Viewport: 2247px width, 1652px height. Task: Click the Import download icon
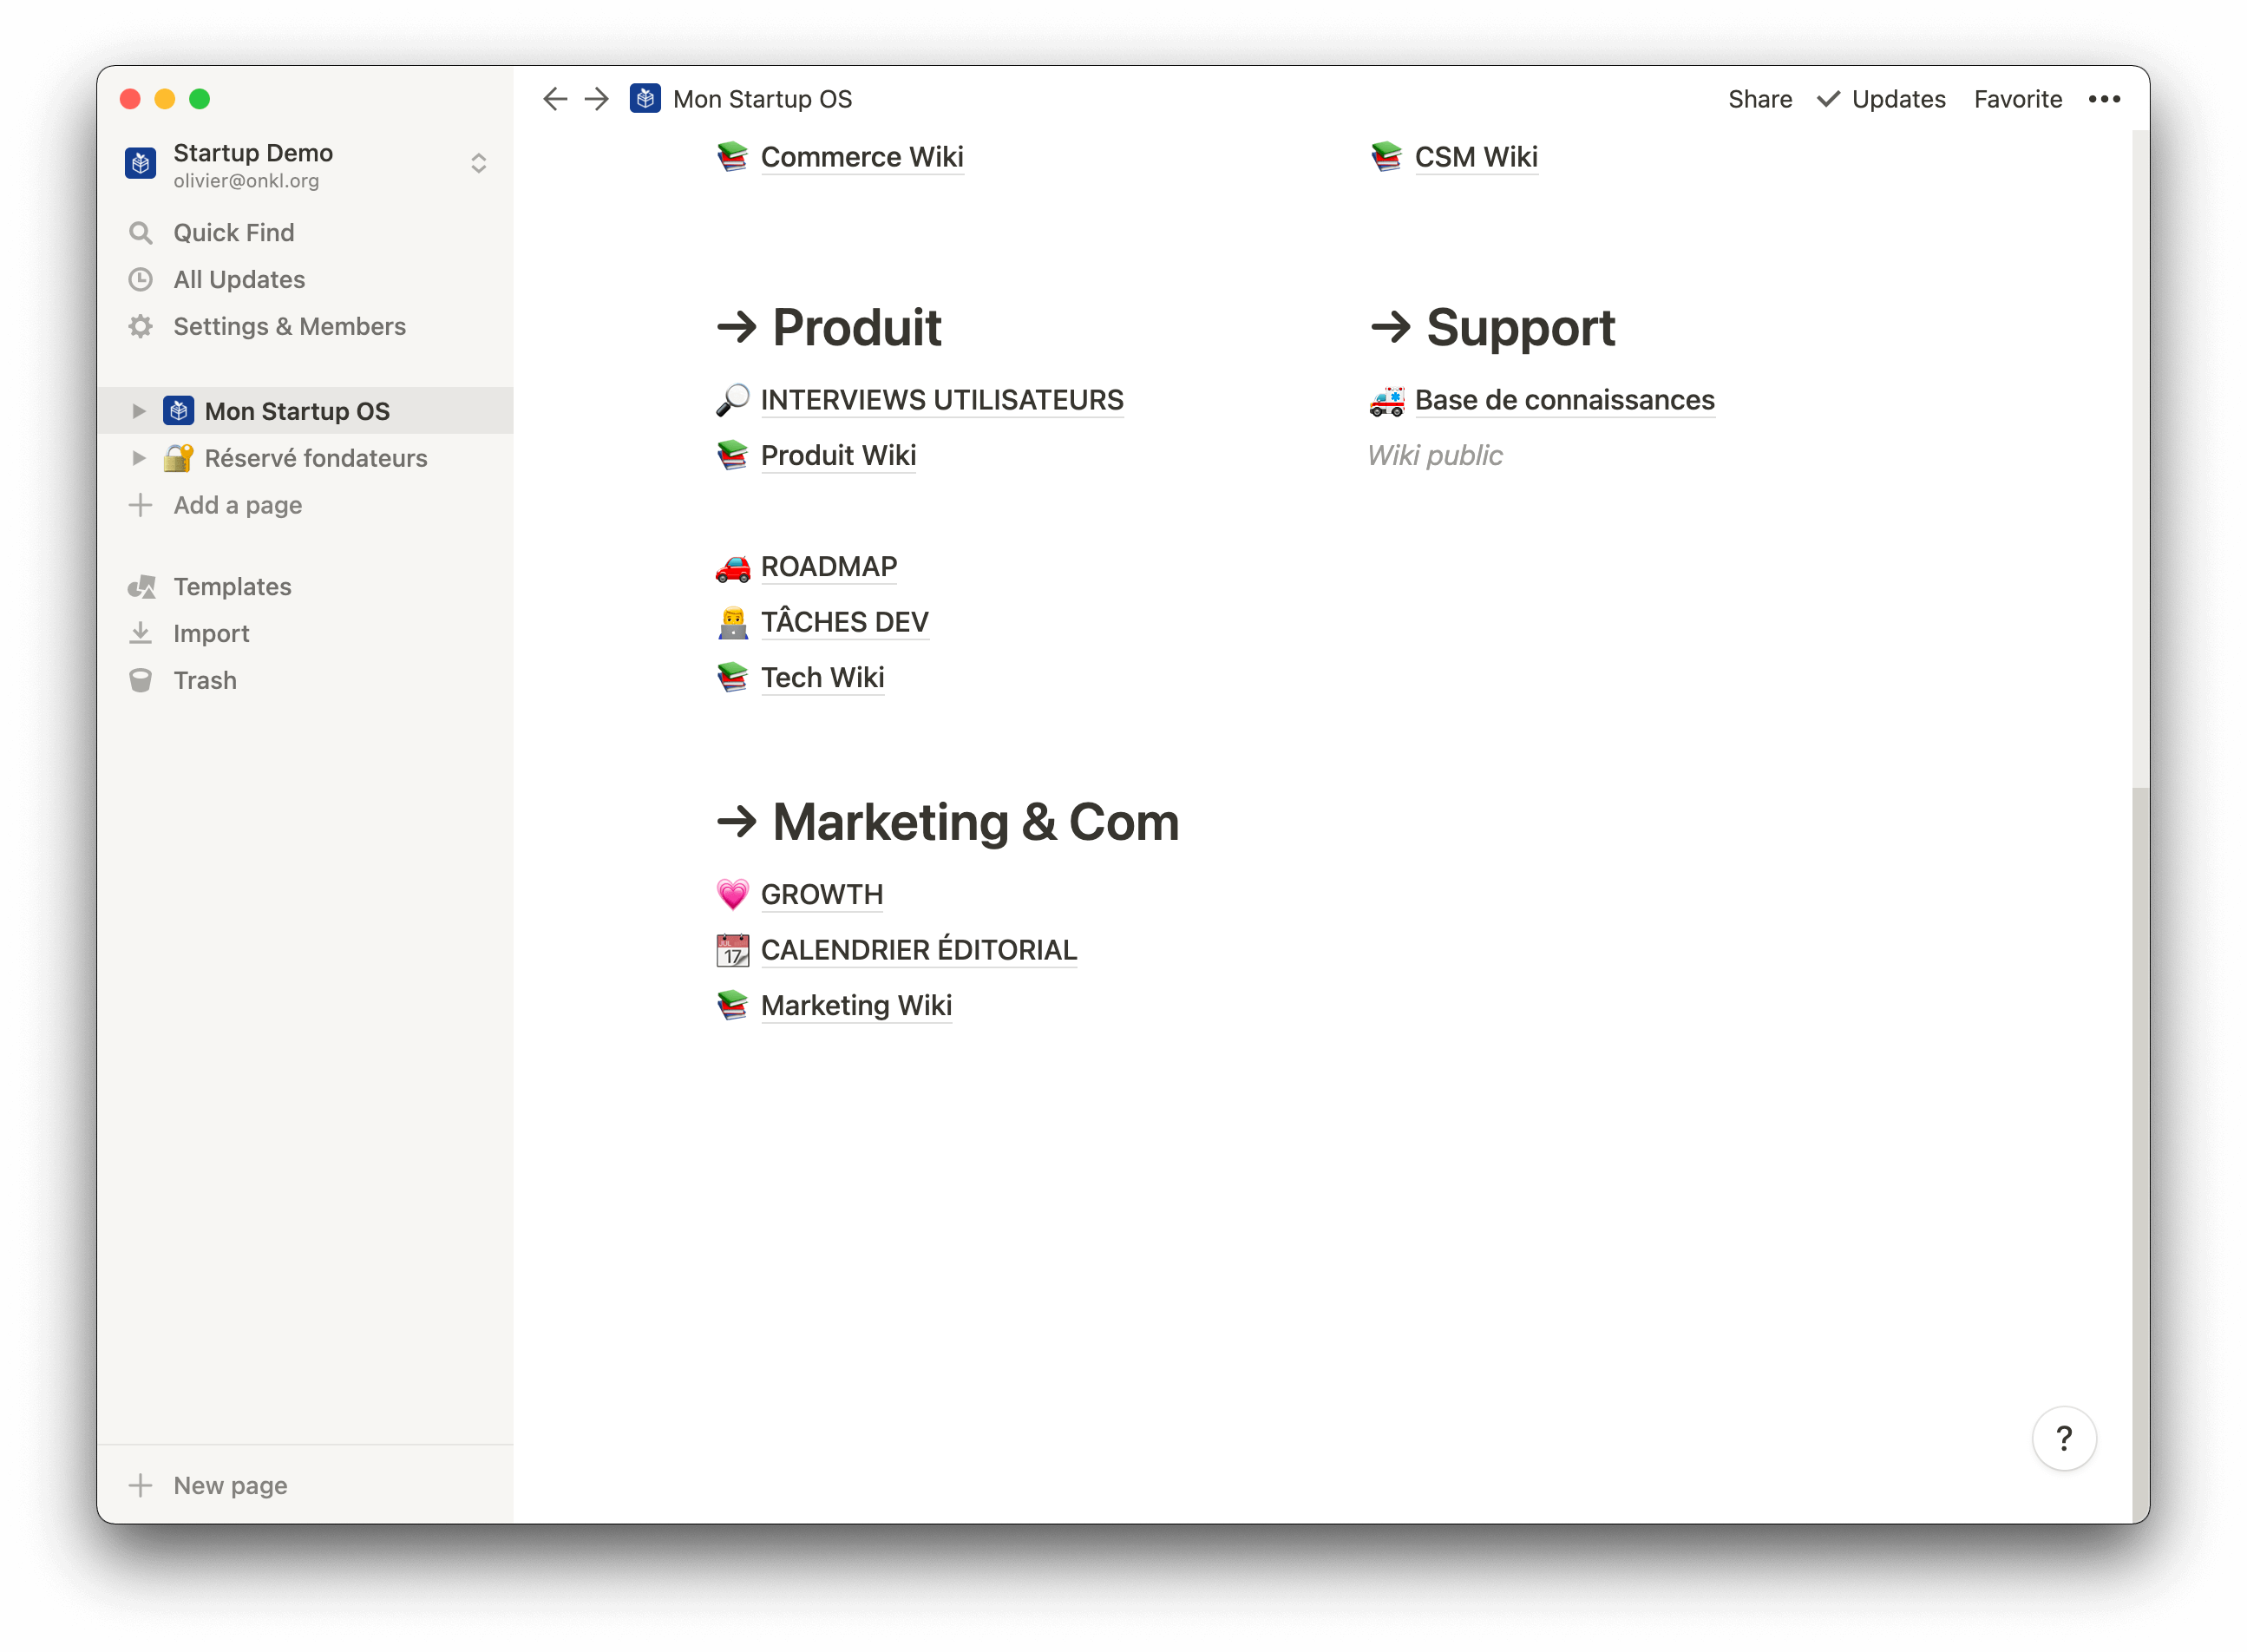pyautogui.click(x=141, y=633)
